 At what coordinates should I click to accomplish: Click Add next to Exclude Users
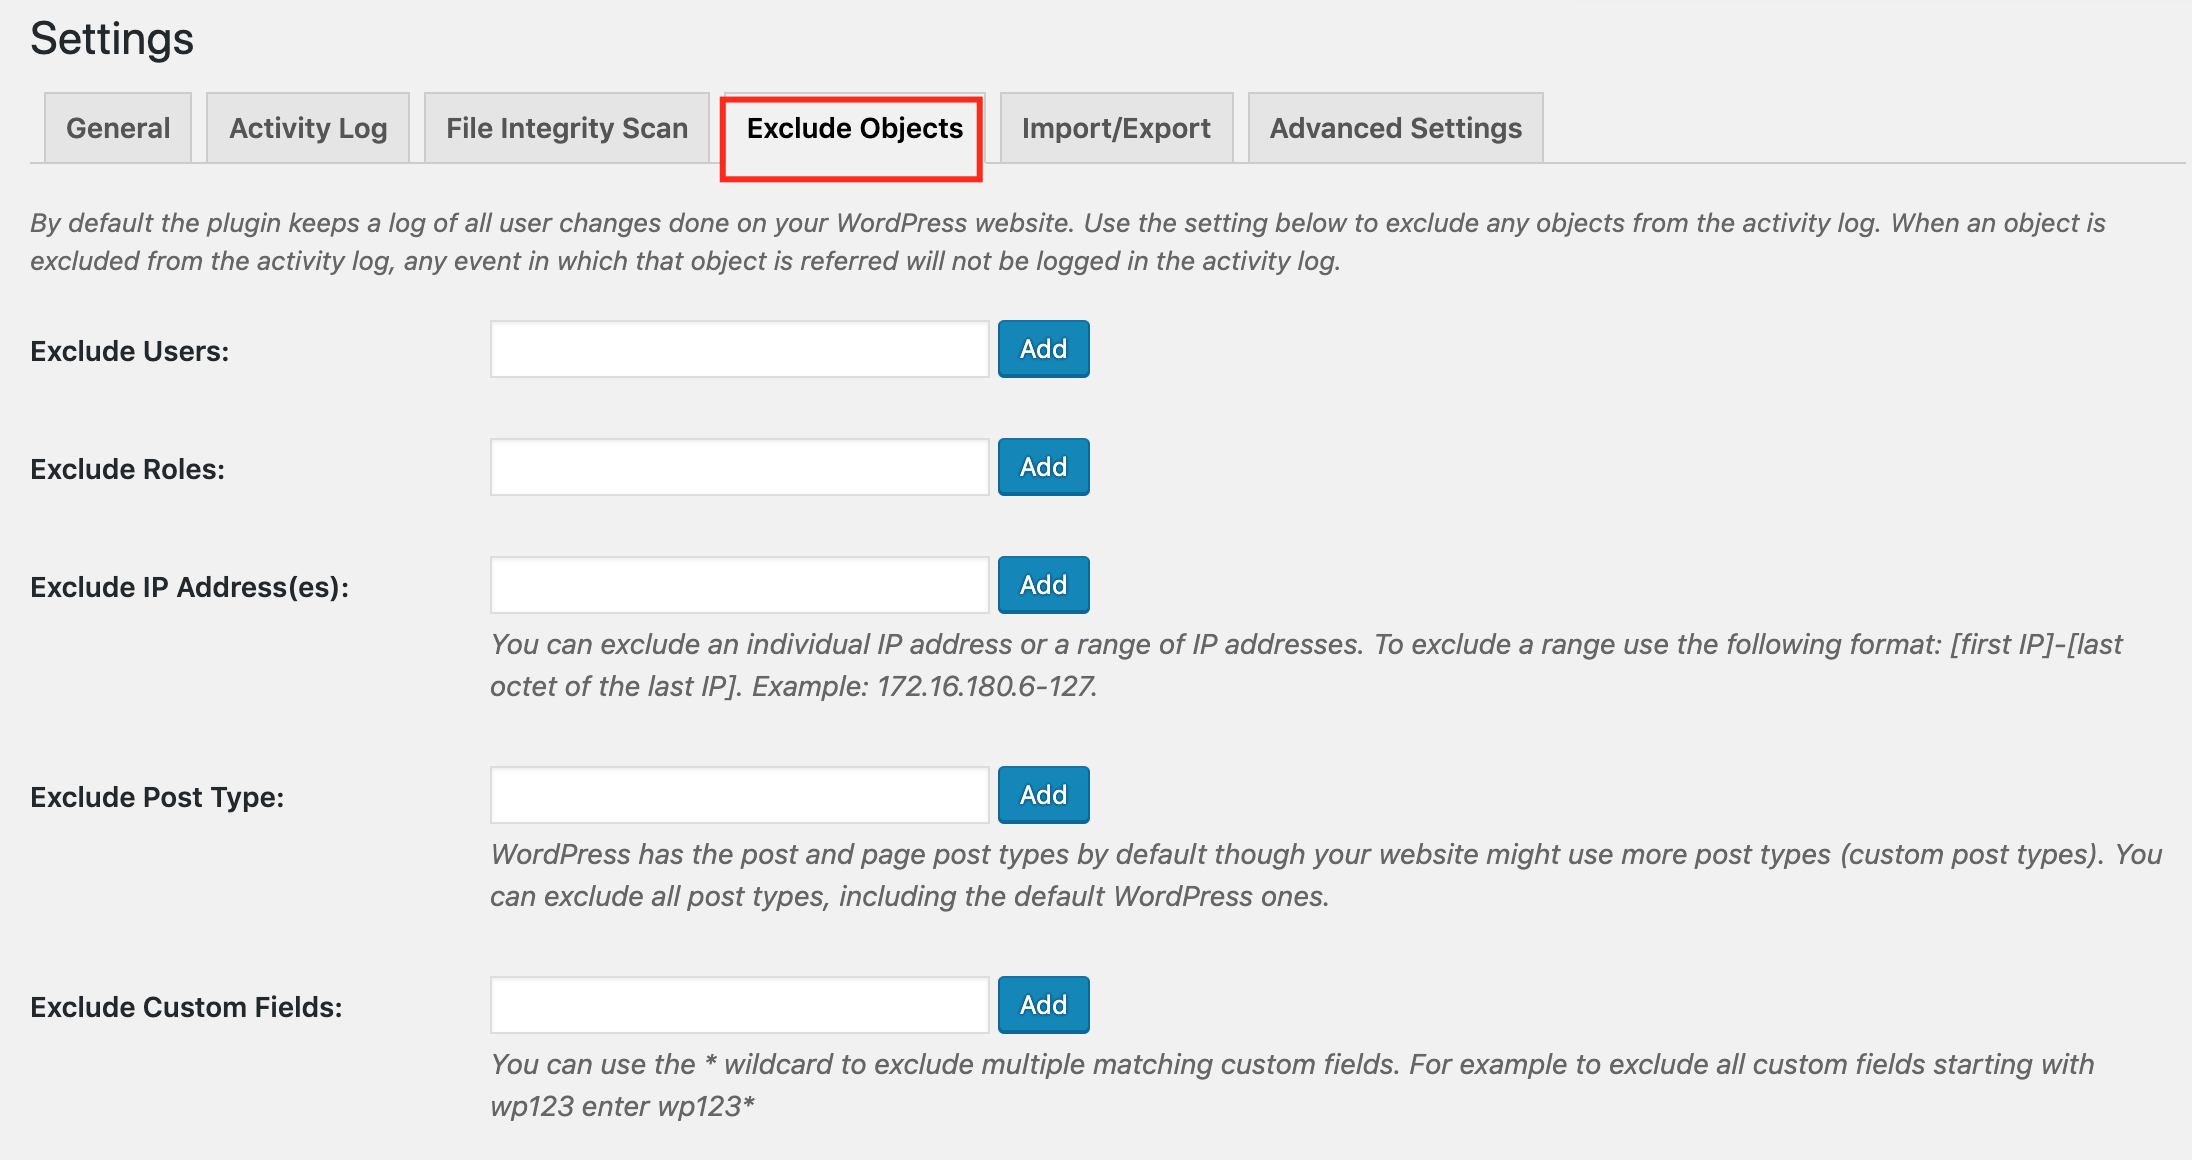pyautogui.click(x=1043, y=349)
